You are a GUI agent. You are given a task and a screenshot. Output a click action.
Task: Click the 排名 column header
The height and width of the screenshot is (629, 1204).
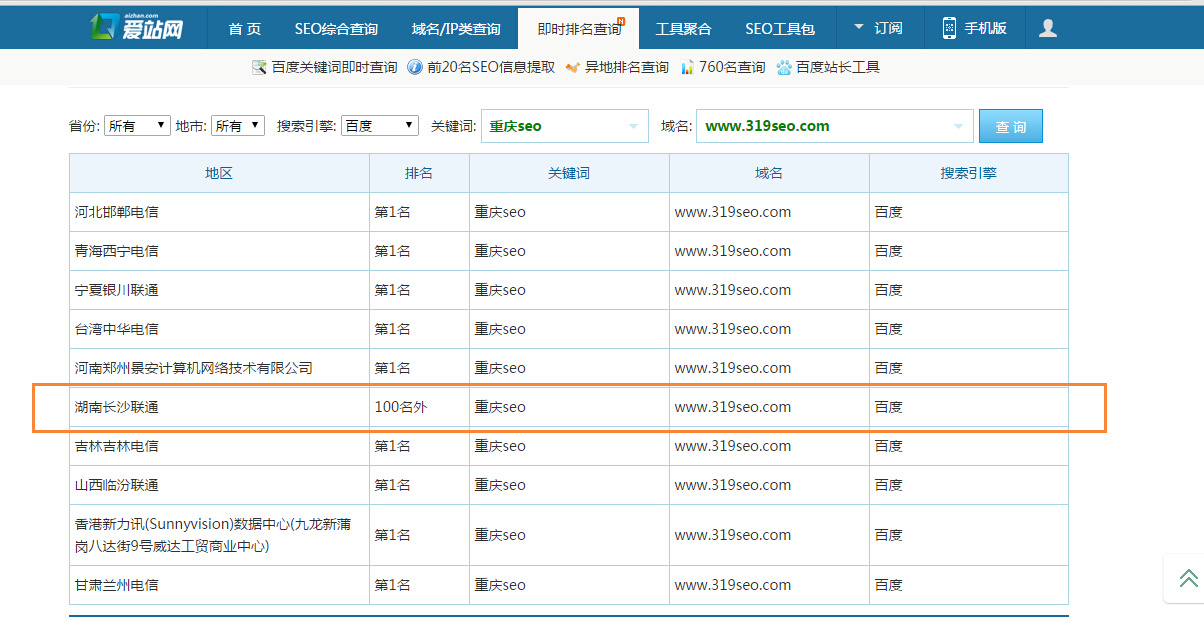click(x=419, y=173)
